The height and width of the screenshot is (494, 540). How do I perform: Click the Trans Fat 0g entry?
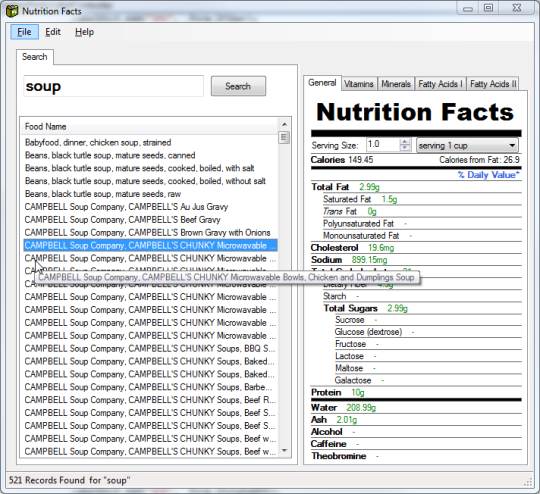tap(350, 211)
